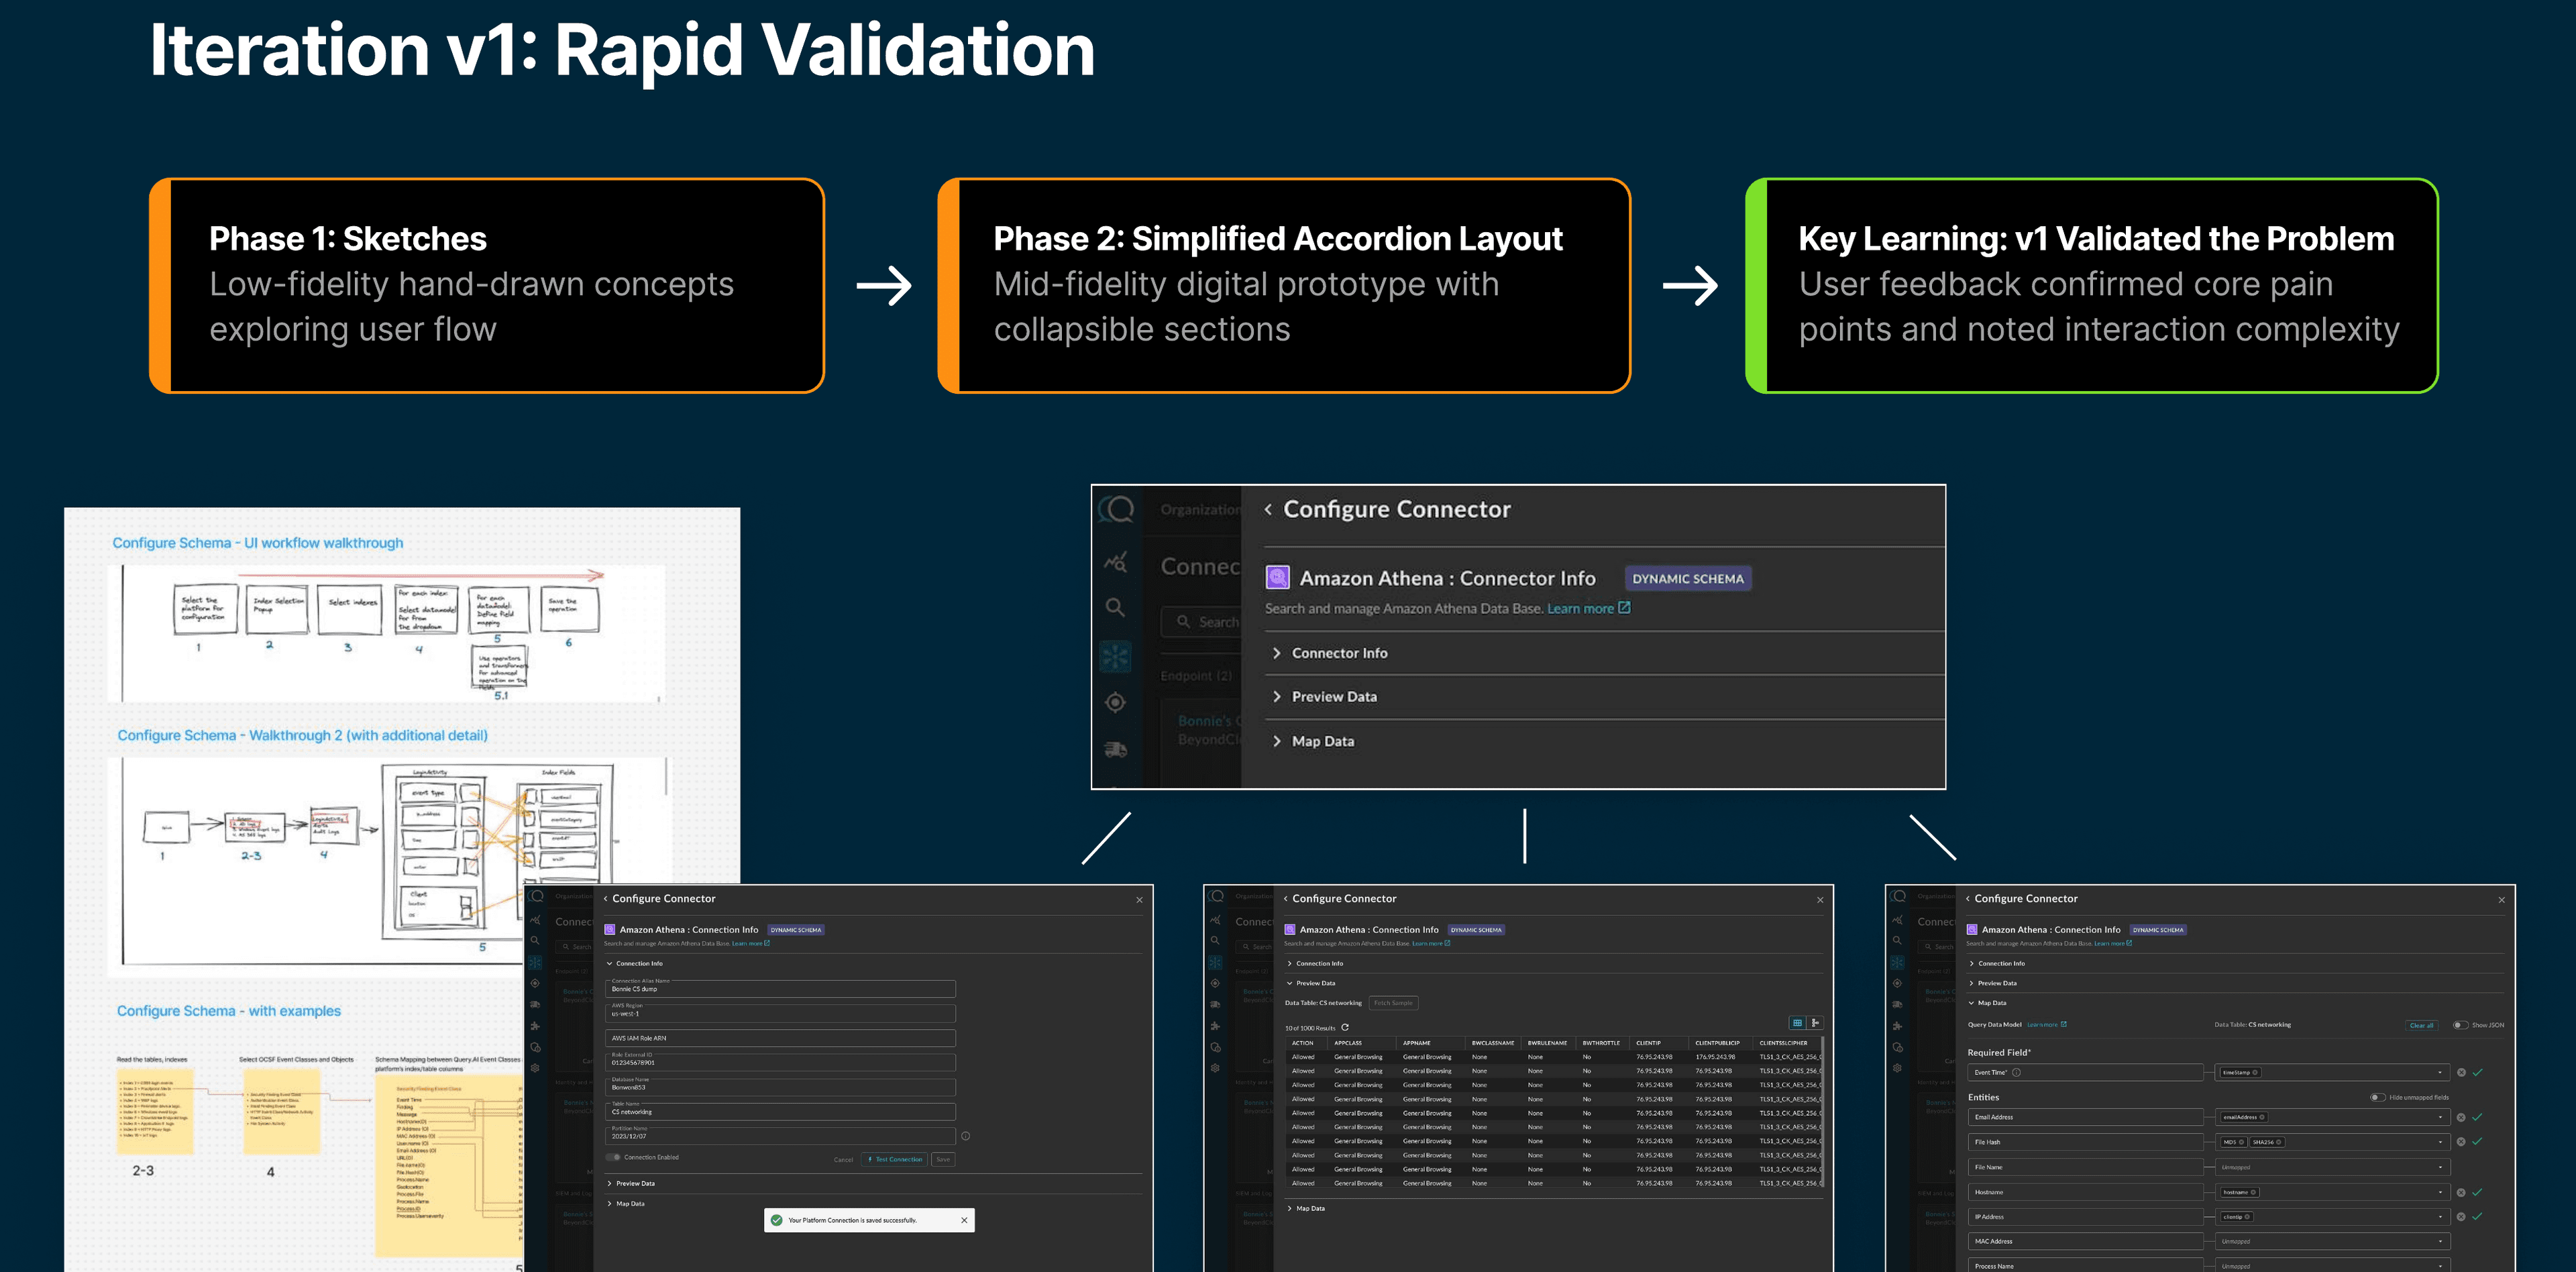Click ACTION column header in results table

pos(1302,1043)
